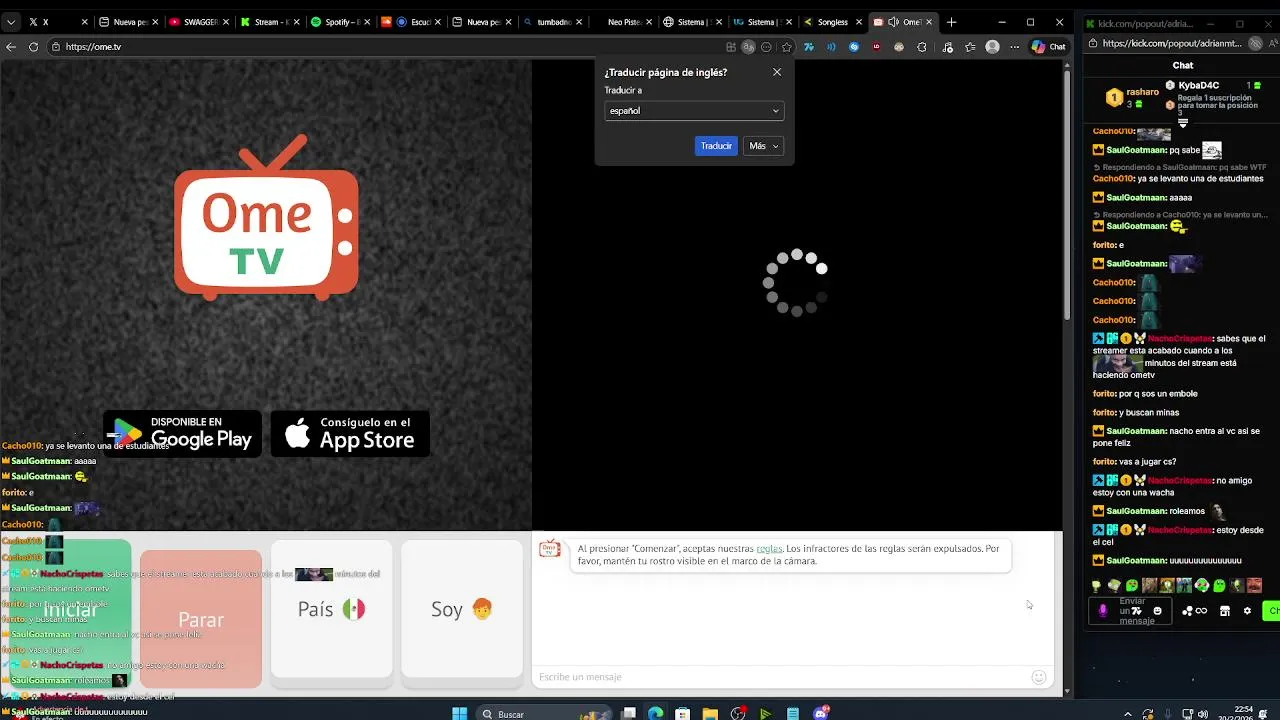Viewport: 1280px width, 720px height.
Task: Switch to the tumbadno search tab
Action: (553, 22)
